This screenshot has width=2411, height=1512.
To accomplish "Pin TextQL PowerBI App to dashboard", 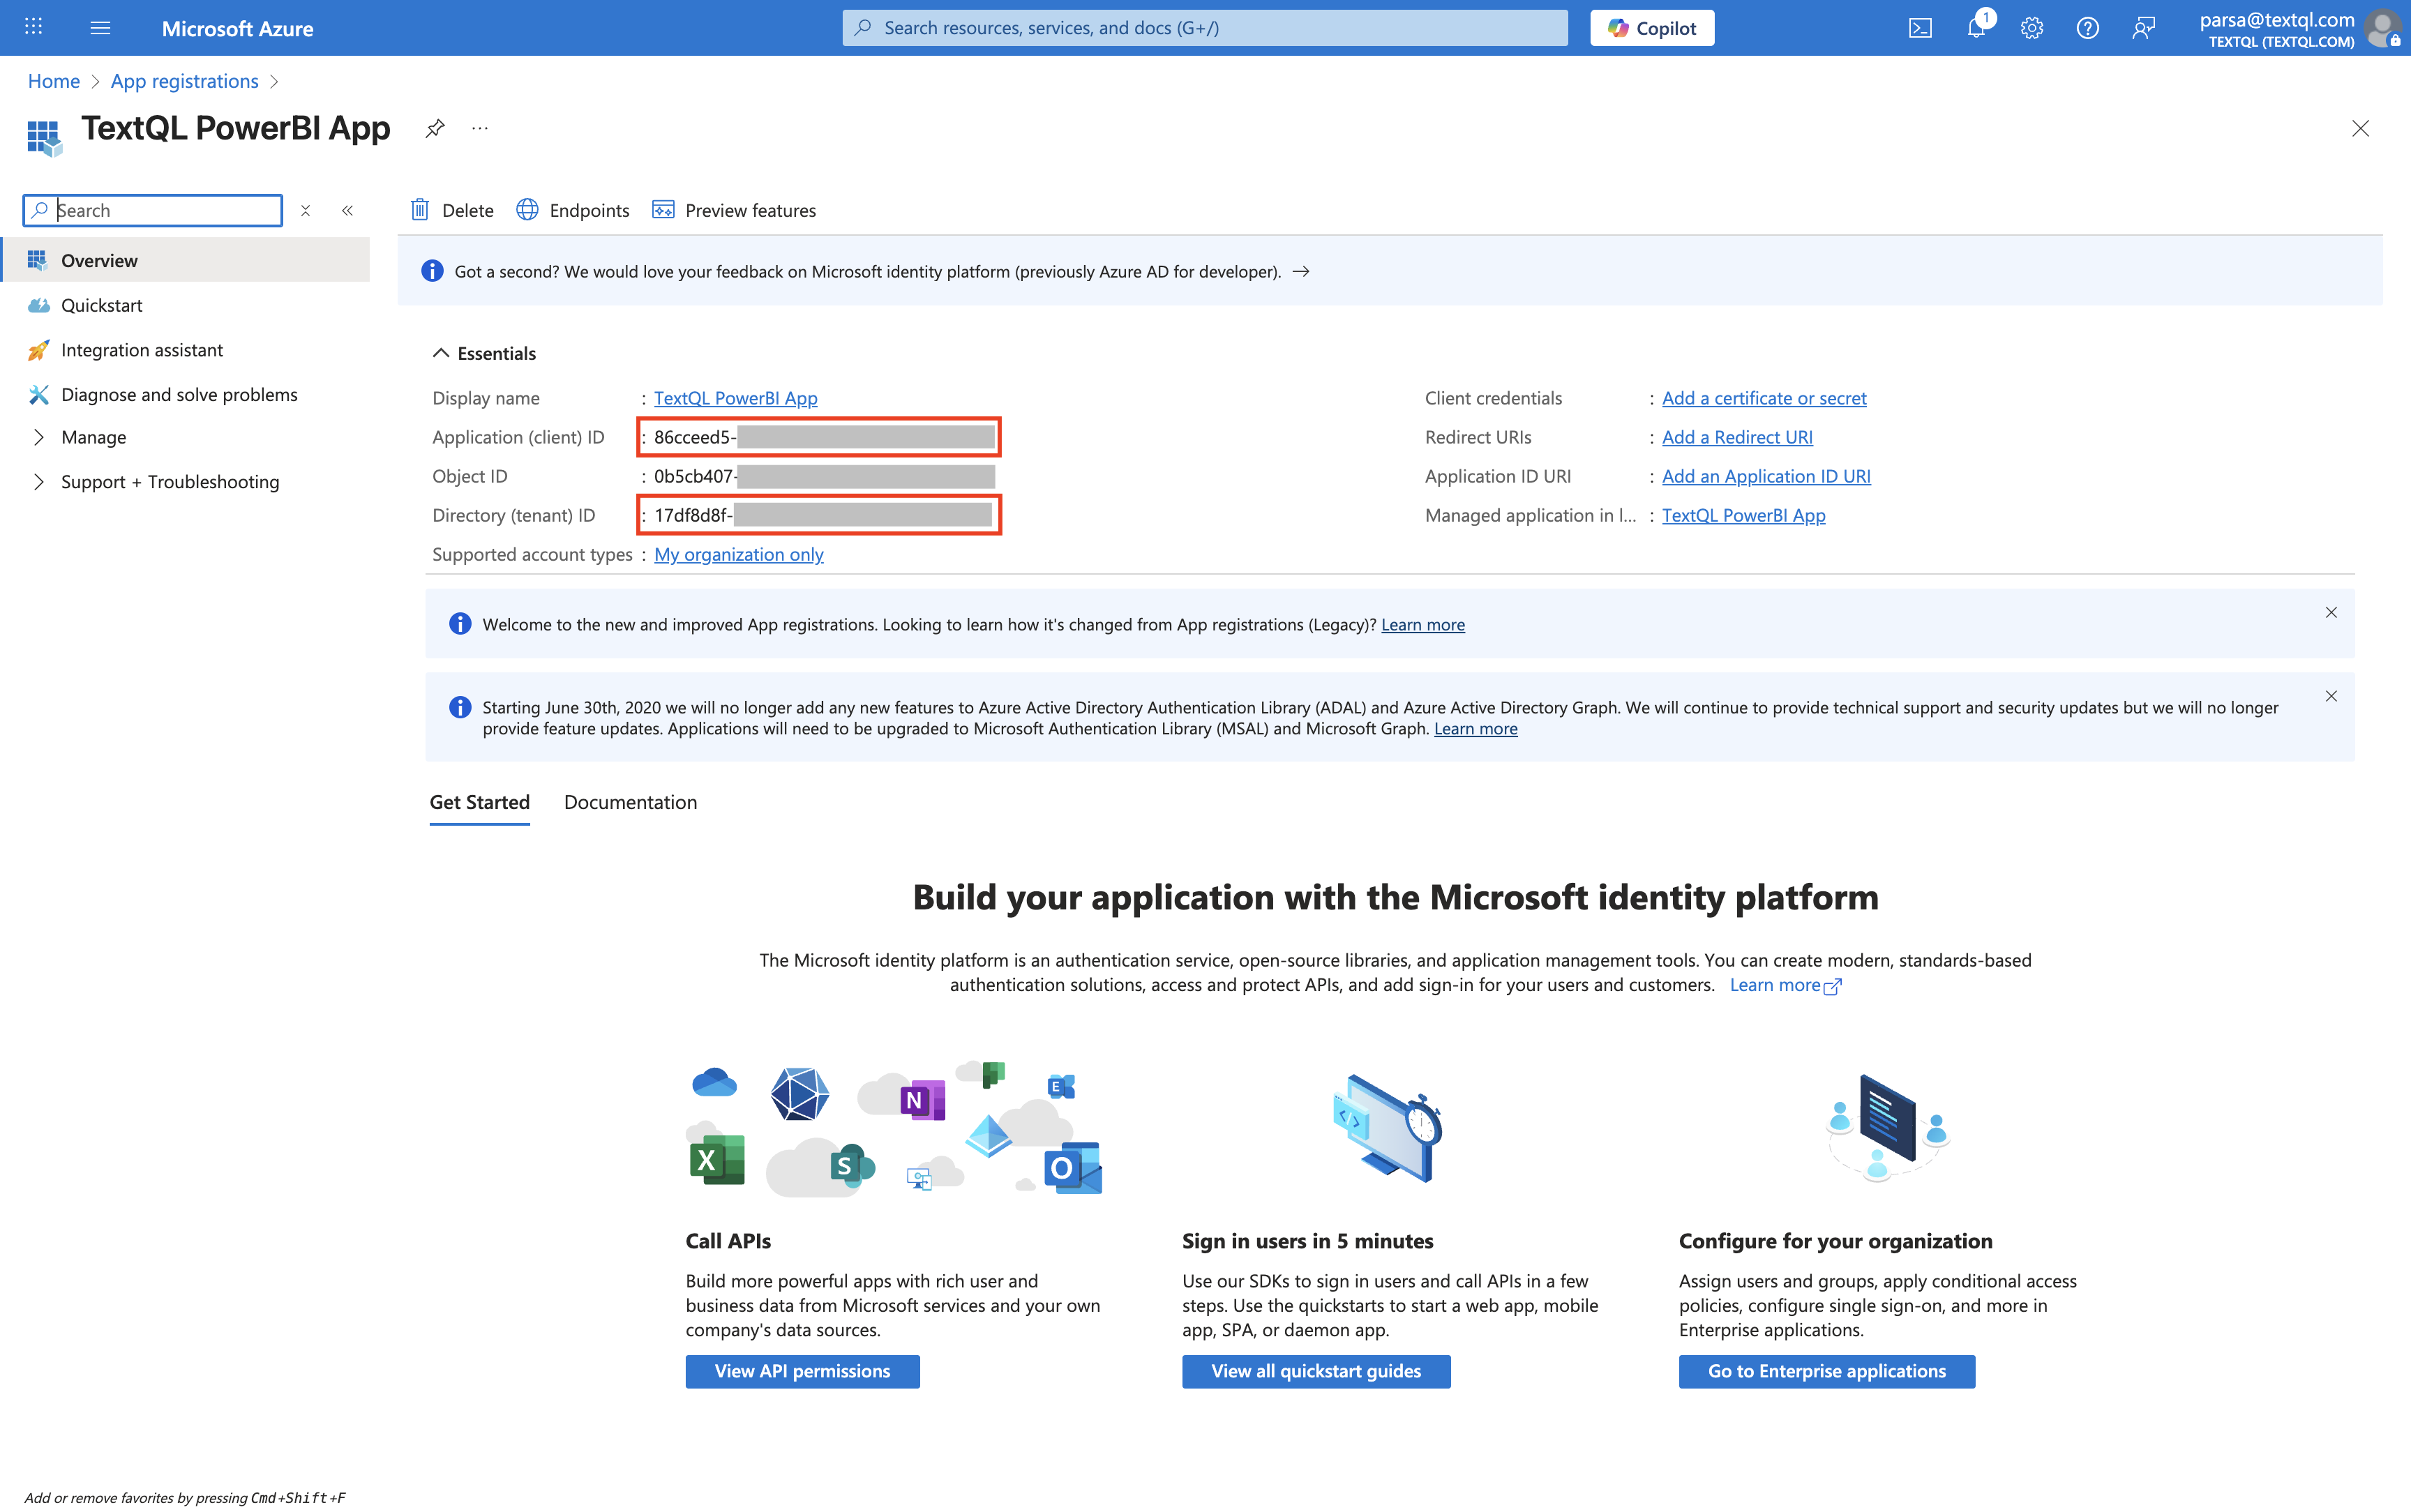I will 435,128.
